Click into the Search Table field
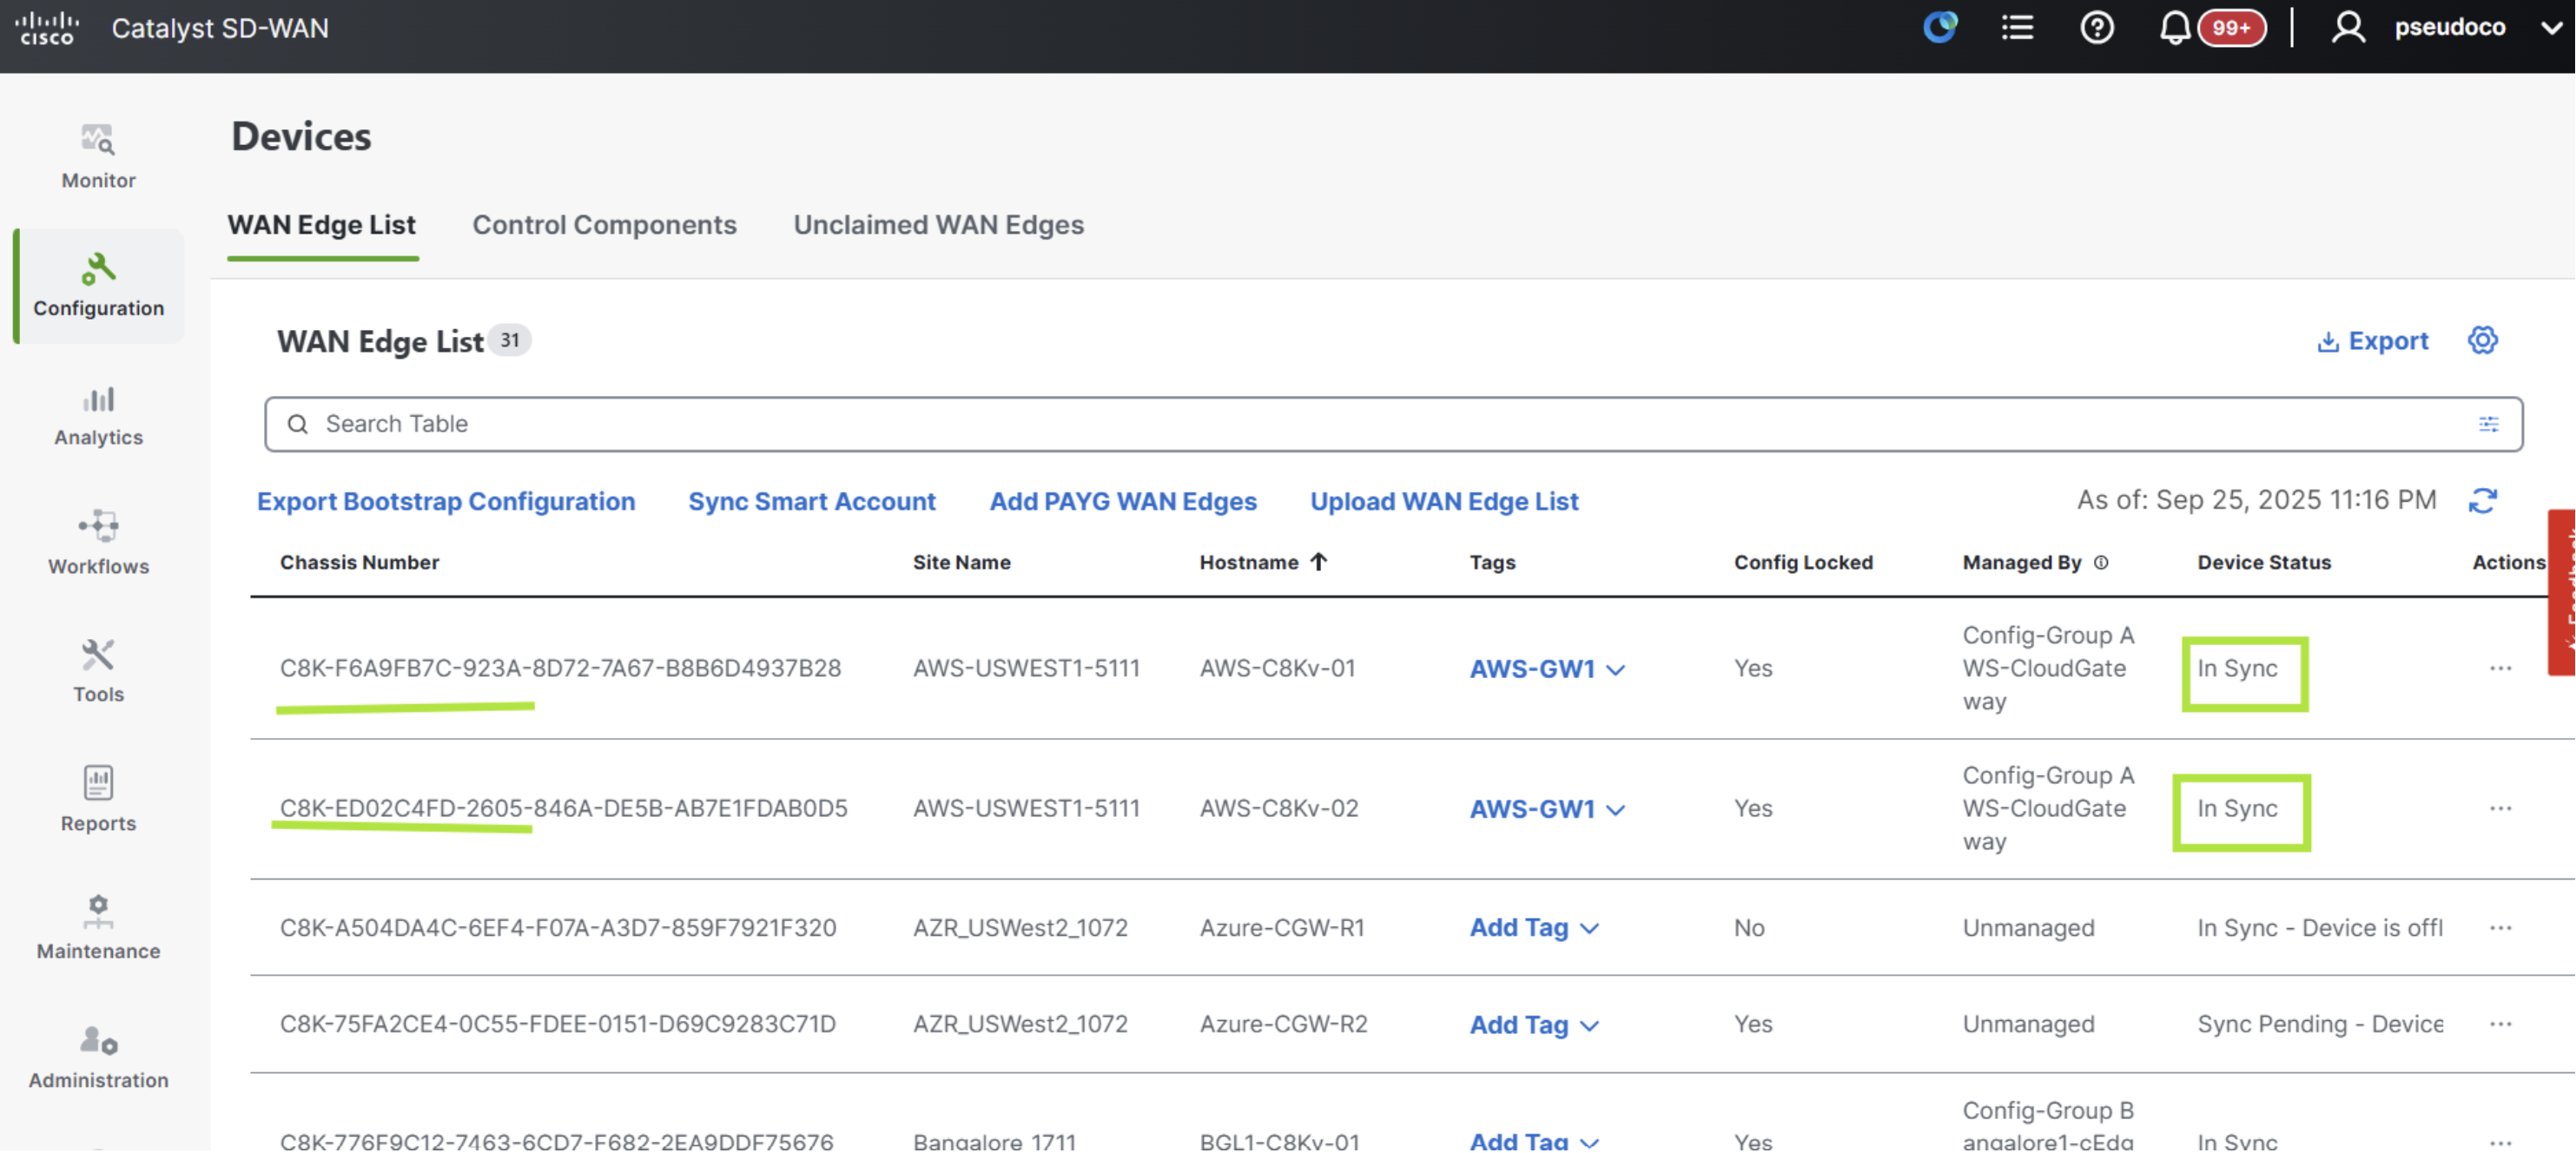 tap(1392, 424)
